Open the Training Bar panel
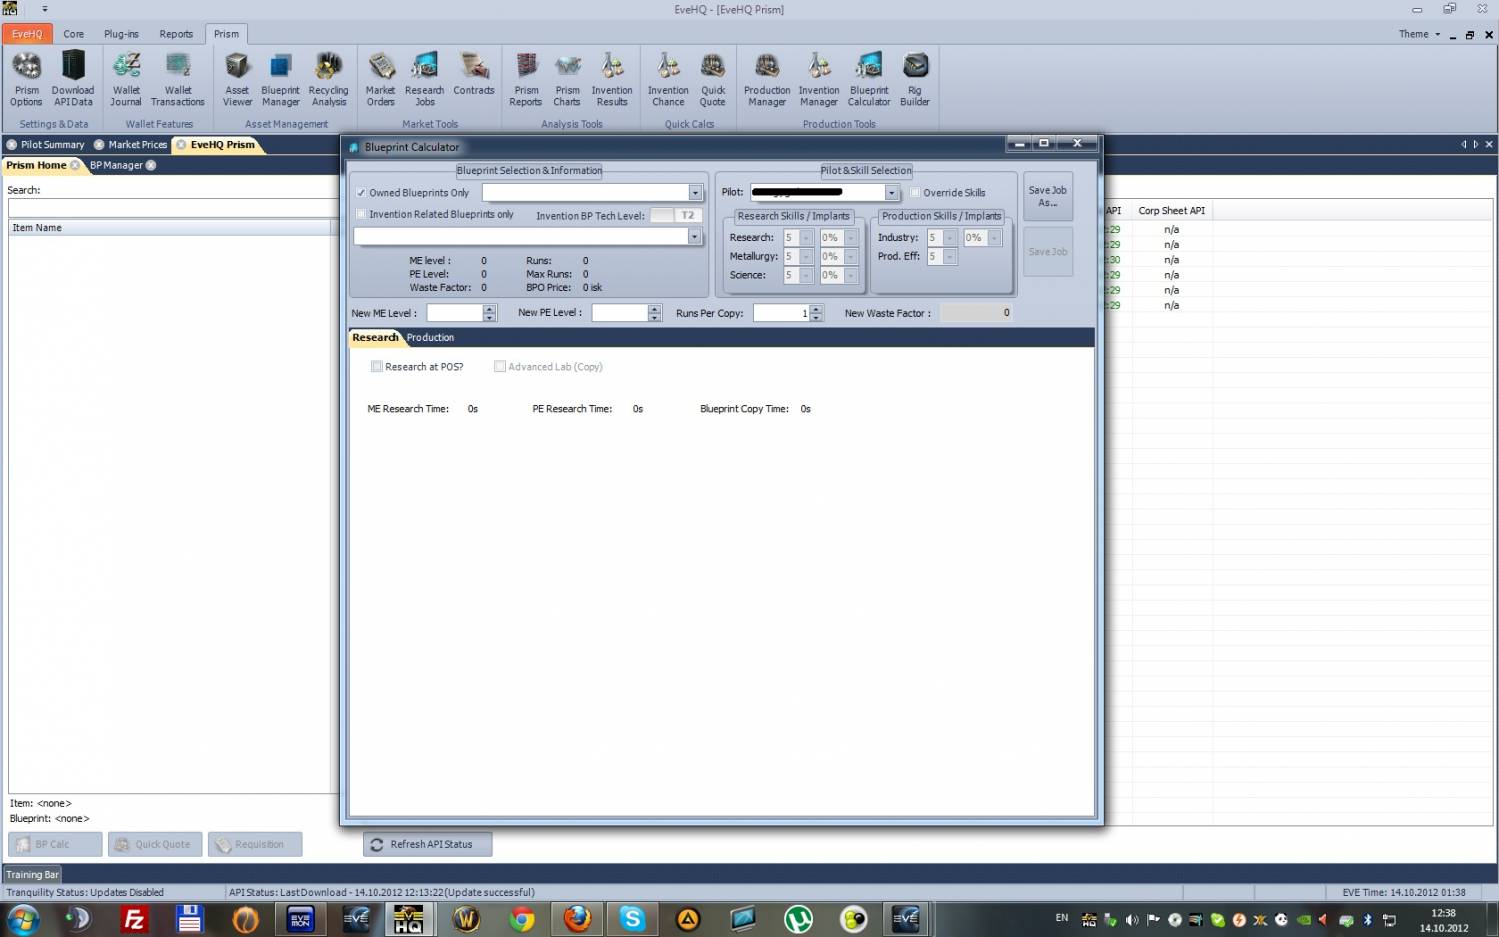The width and height of the screenshot is (1499, 937). 32,874
